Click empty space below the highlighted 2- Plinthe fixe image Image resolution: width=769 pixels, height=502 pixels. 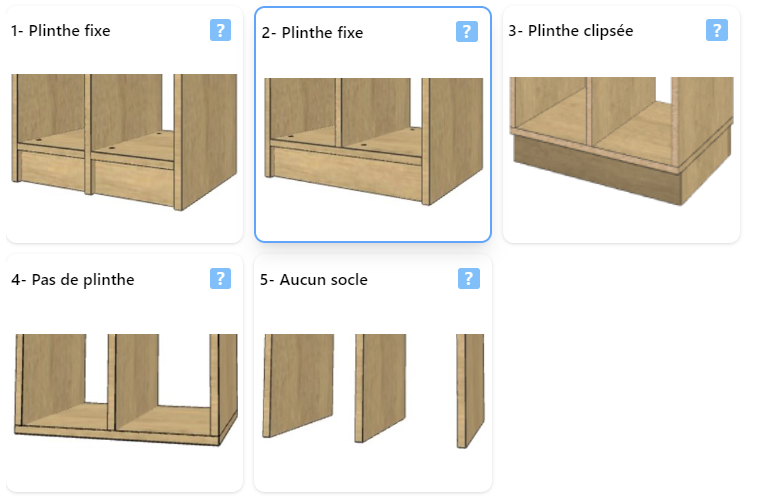[x=373, y=223]
